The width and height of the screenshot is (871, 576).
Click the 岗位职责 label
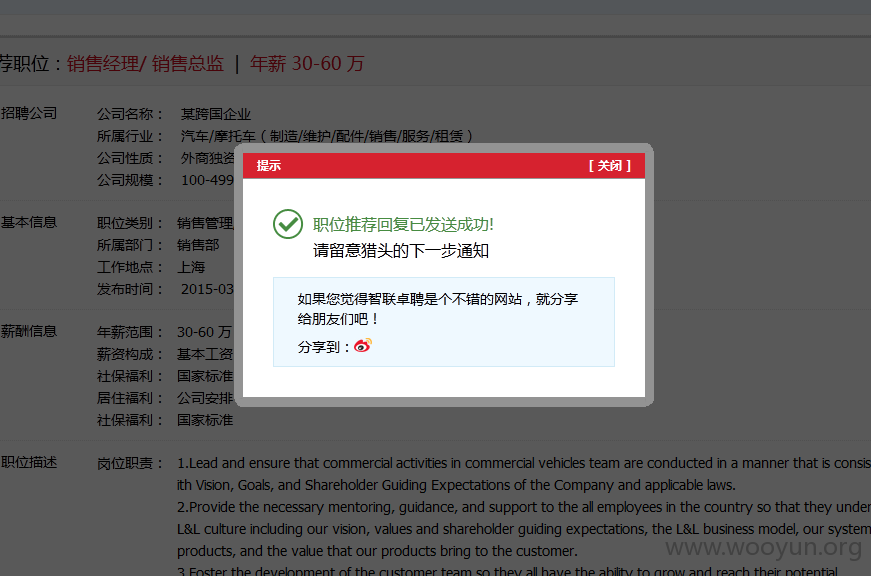(130, 463)
